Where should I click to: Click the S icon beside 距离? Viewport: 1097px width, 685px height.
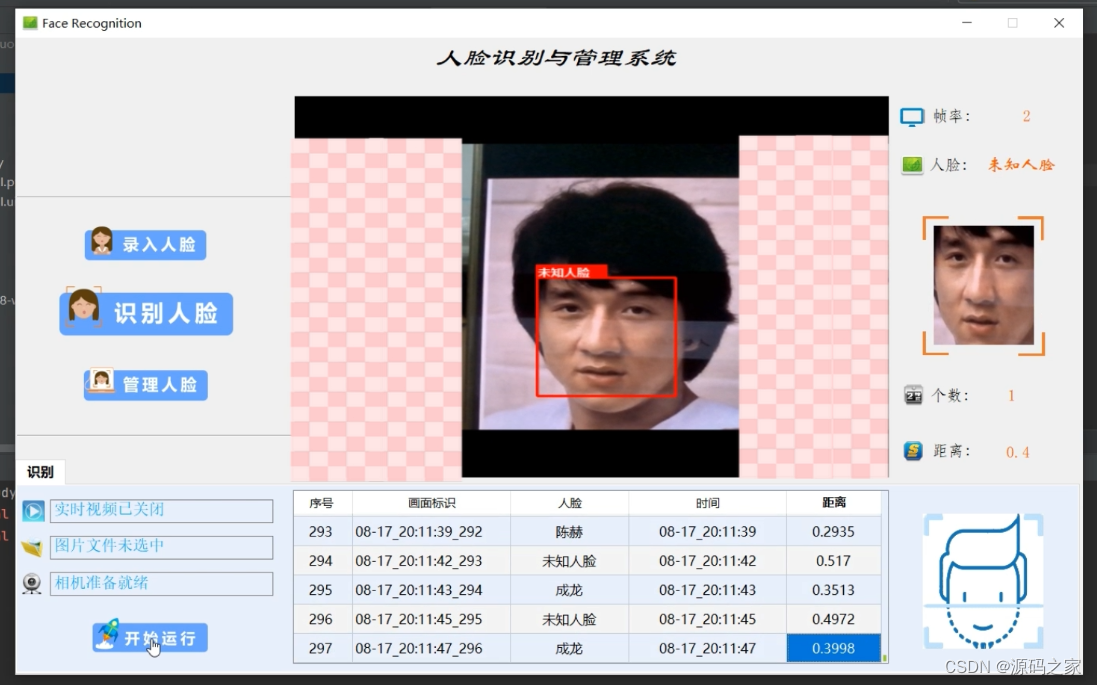click(913, 451)
